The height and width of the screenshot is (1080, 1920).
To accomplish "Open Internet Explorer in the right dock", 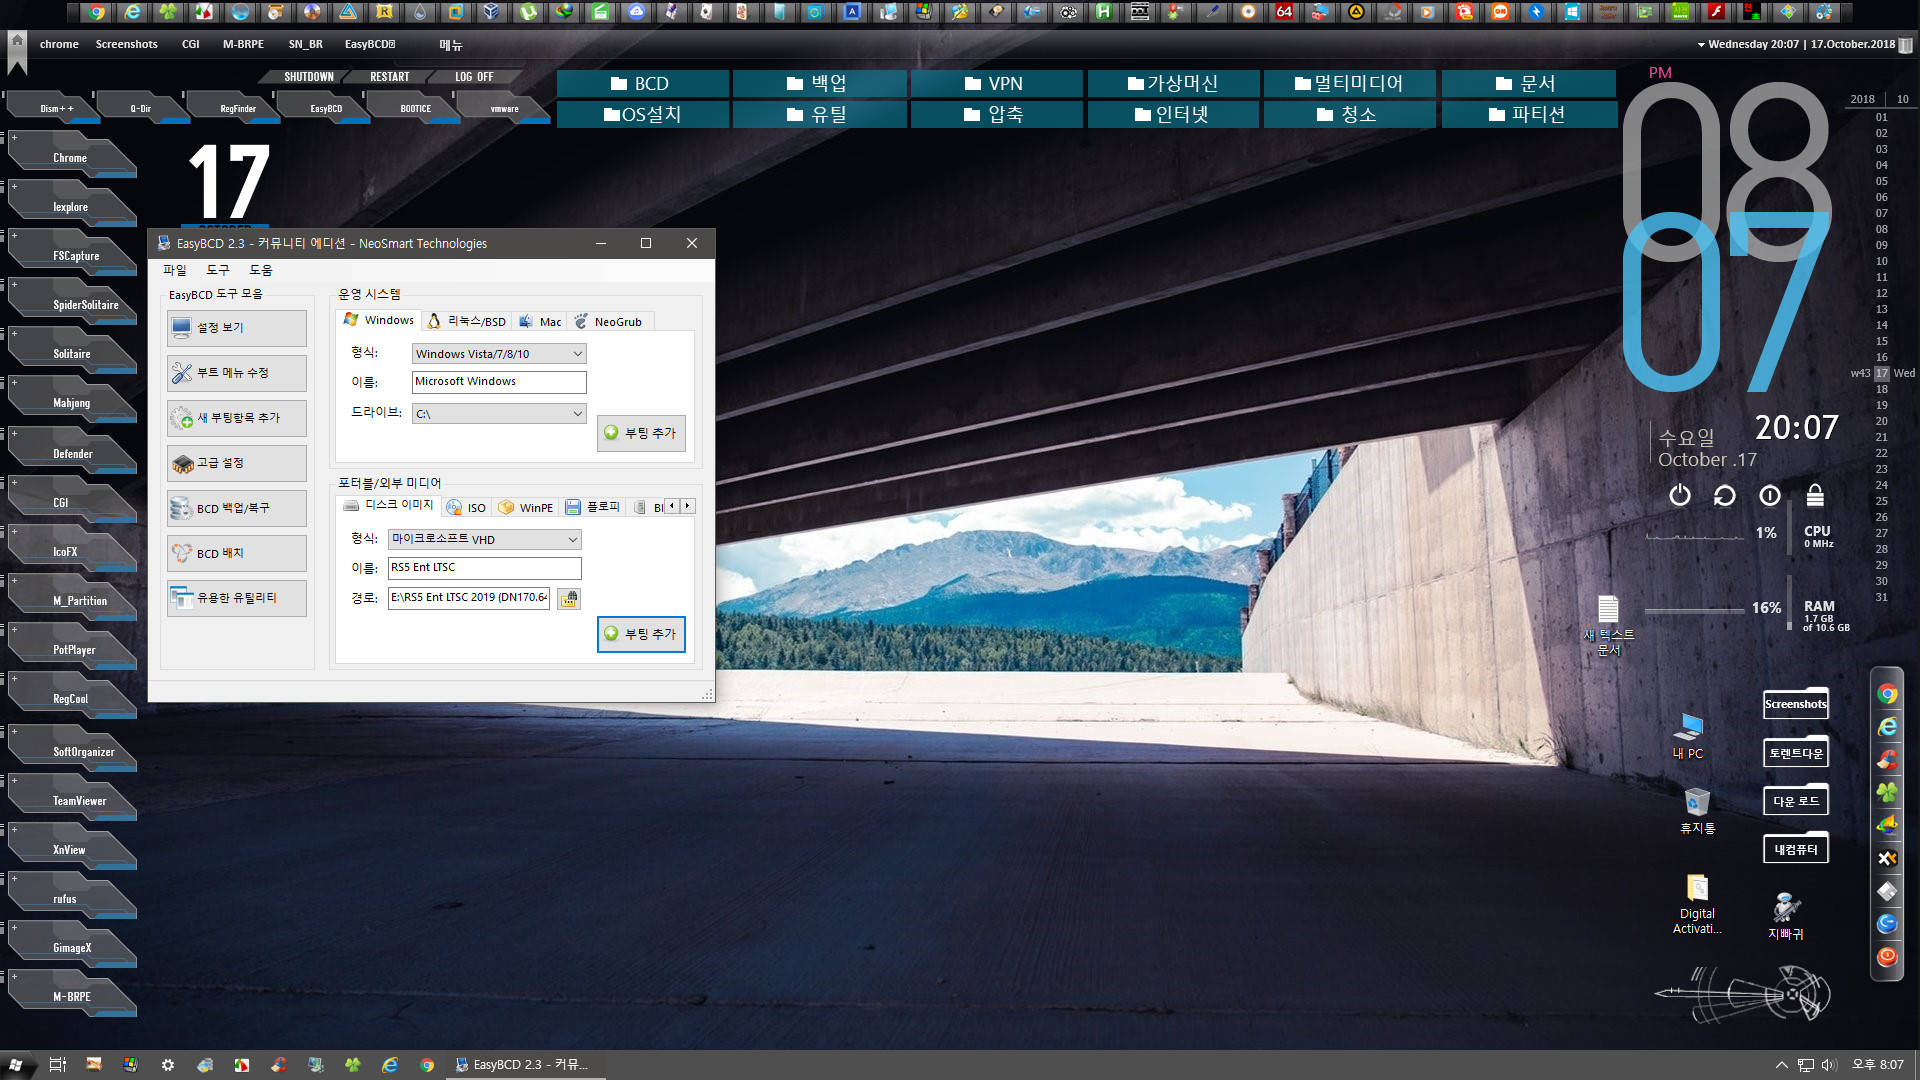I will pyautogui.click(x=1887, y=727).
